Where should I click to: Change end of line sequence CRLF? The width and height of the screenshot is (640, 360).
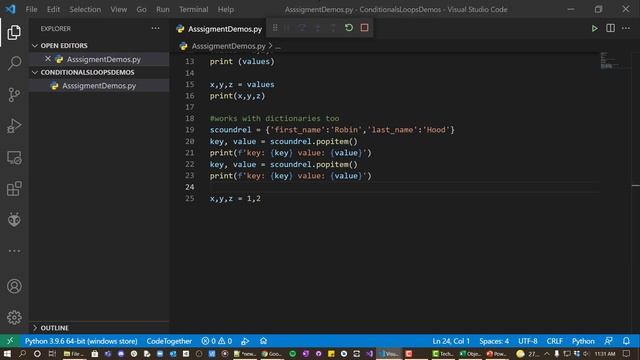point(554,341)
